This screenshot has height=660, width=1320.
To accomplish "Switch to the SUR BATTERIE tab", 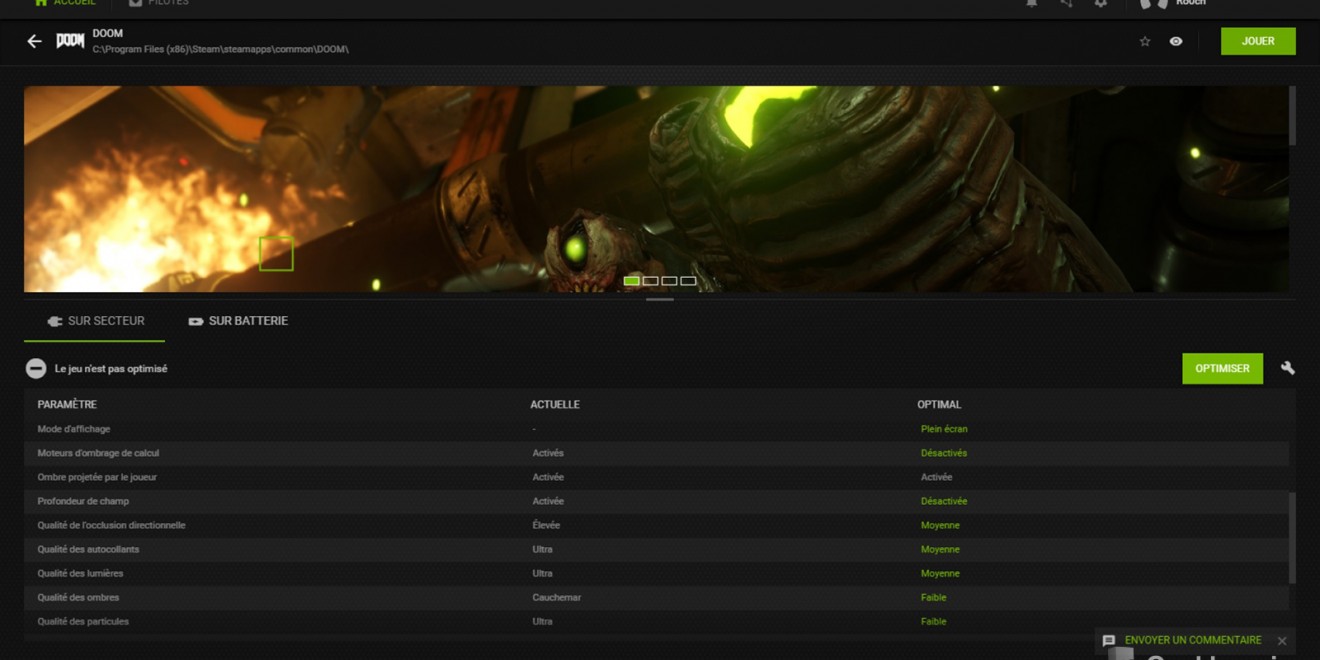I will [238, 321].
